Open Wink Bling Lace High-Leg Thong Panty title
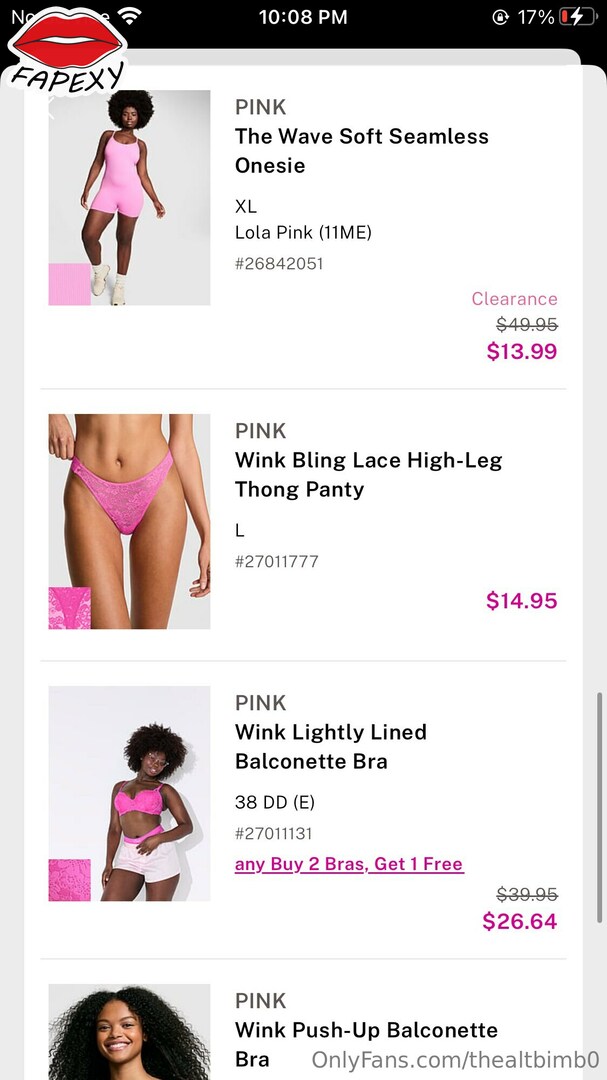The height and width of the screenshot is (1080, 607). click(x=369, y=475)
